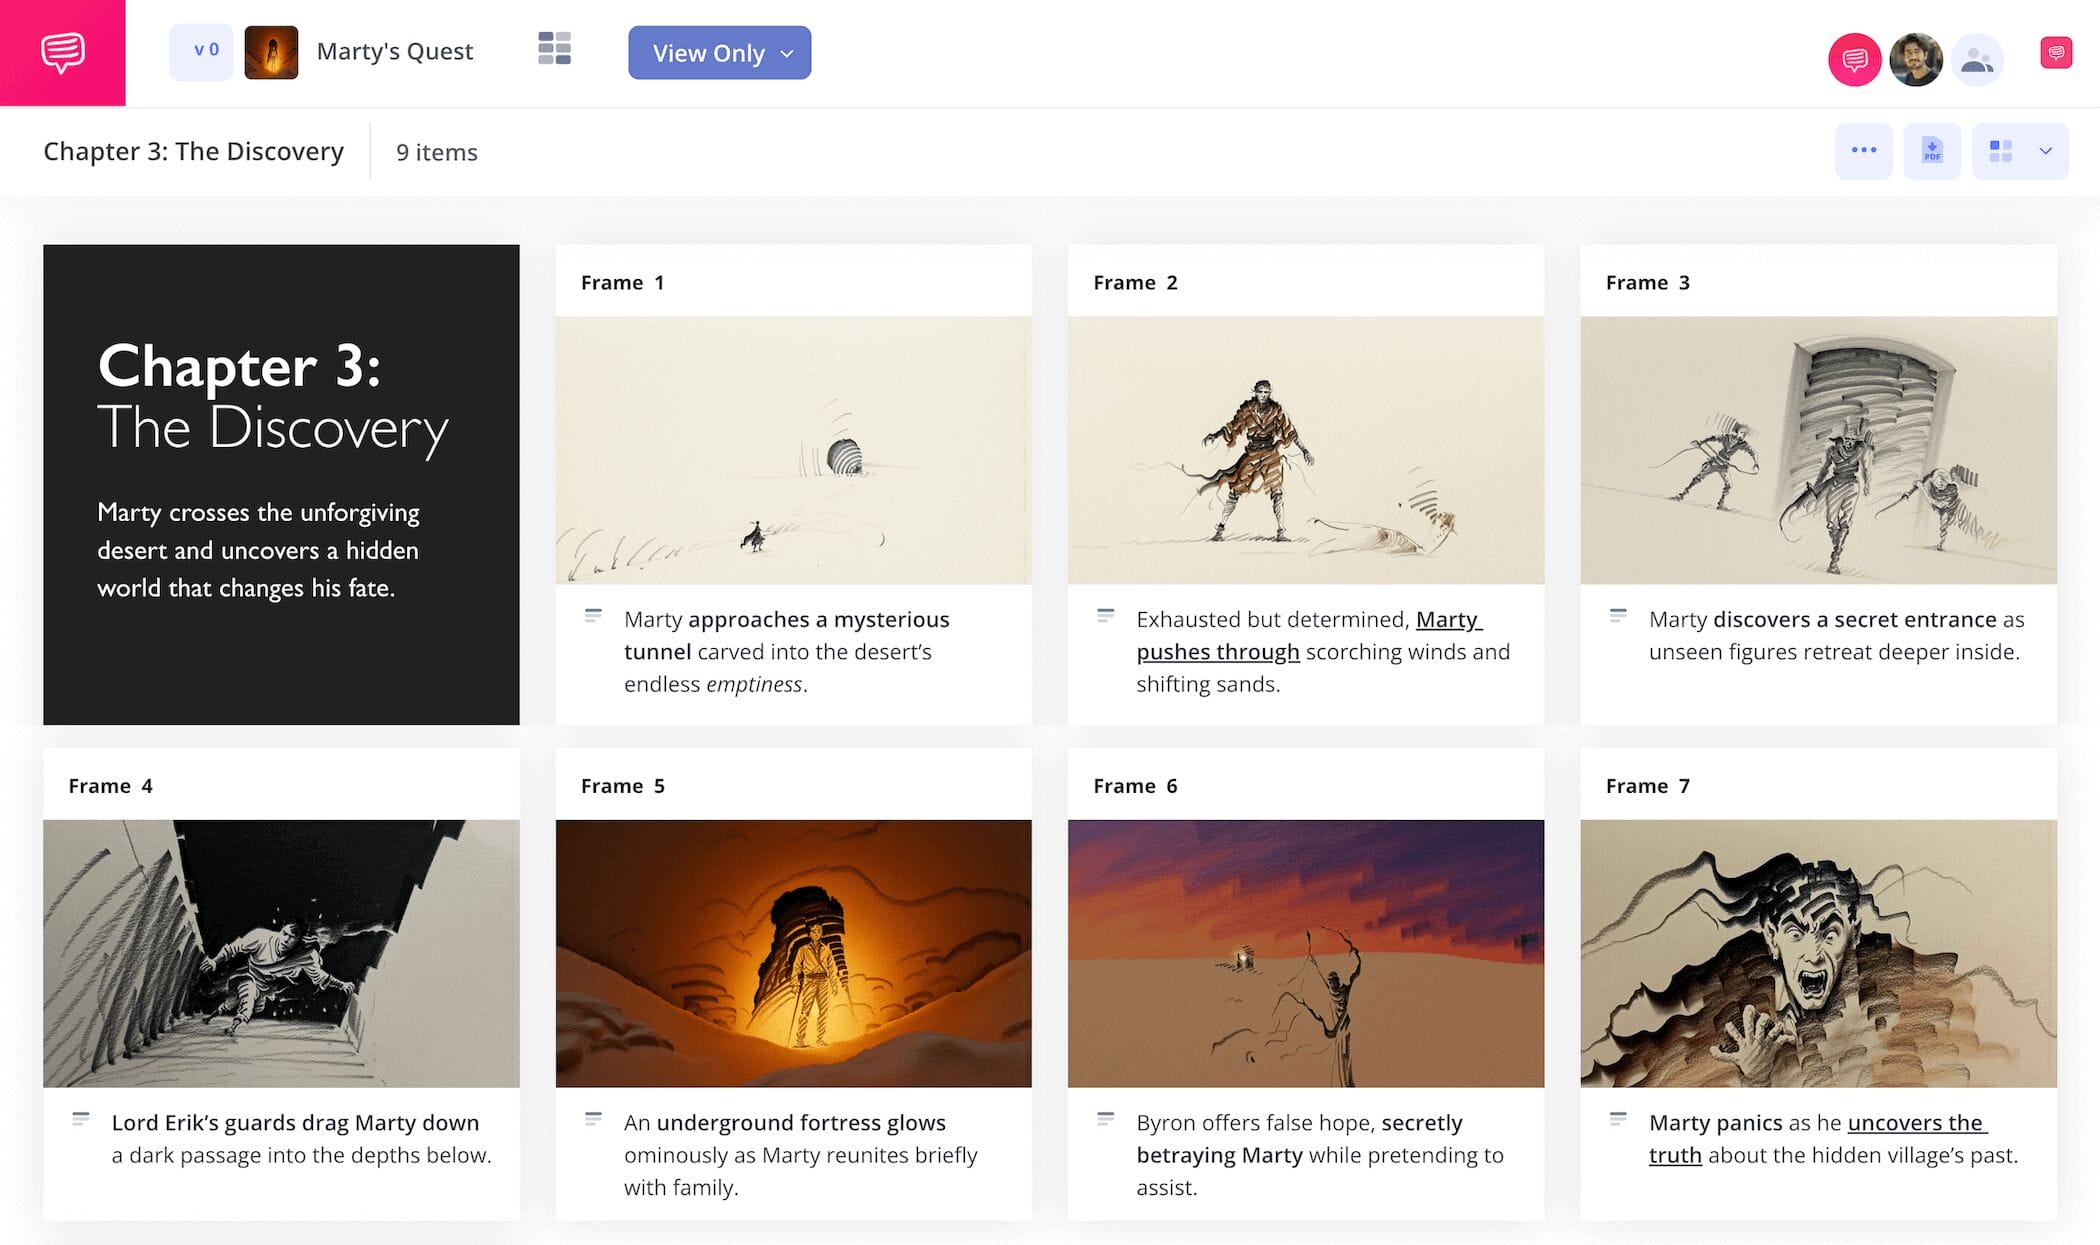
Task: Open the PDF export option
Action: click(1931, 150)
